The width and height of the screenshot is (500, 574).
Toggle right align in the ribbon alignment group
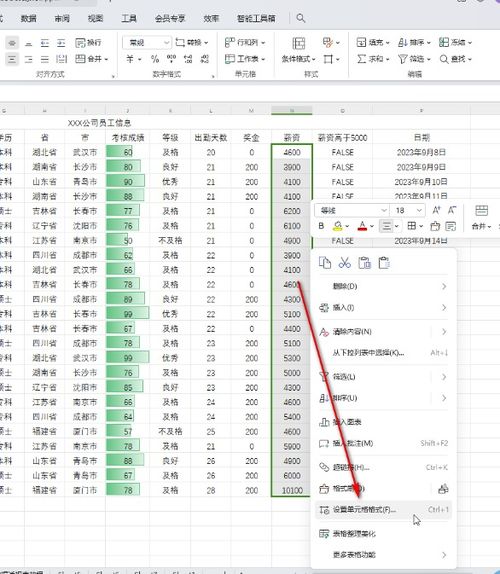point(29,59)
